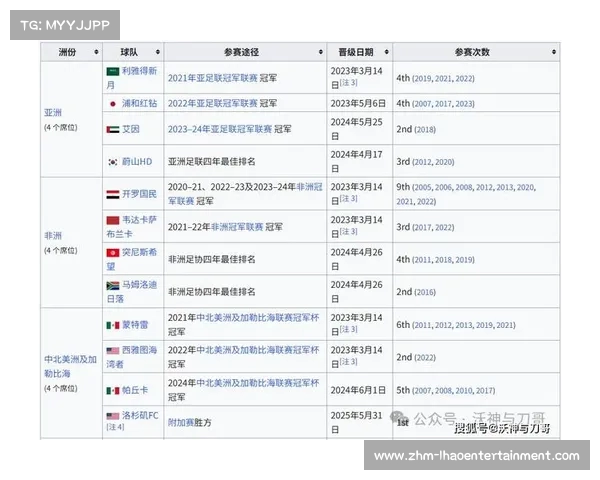
Task: Open the 中北美洲及加勒比海 confederation link
Action: 70,366
